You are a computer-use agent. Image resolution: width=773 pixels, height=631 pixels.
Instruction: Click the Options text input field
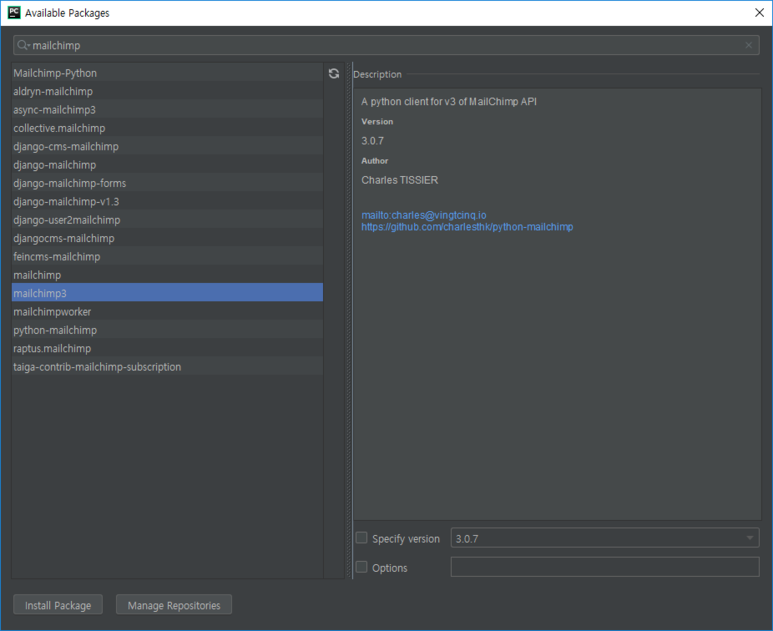605,567
